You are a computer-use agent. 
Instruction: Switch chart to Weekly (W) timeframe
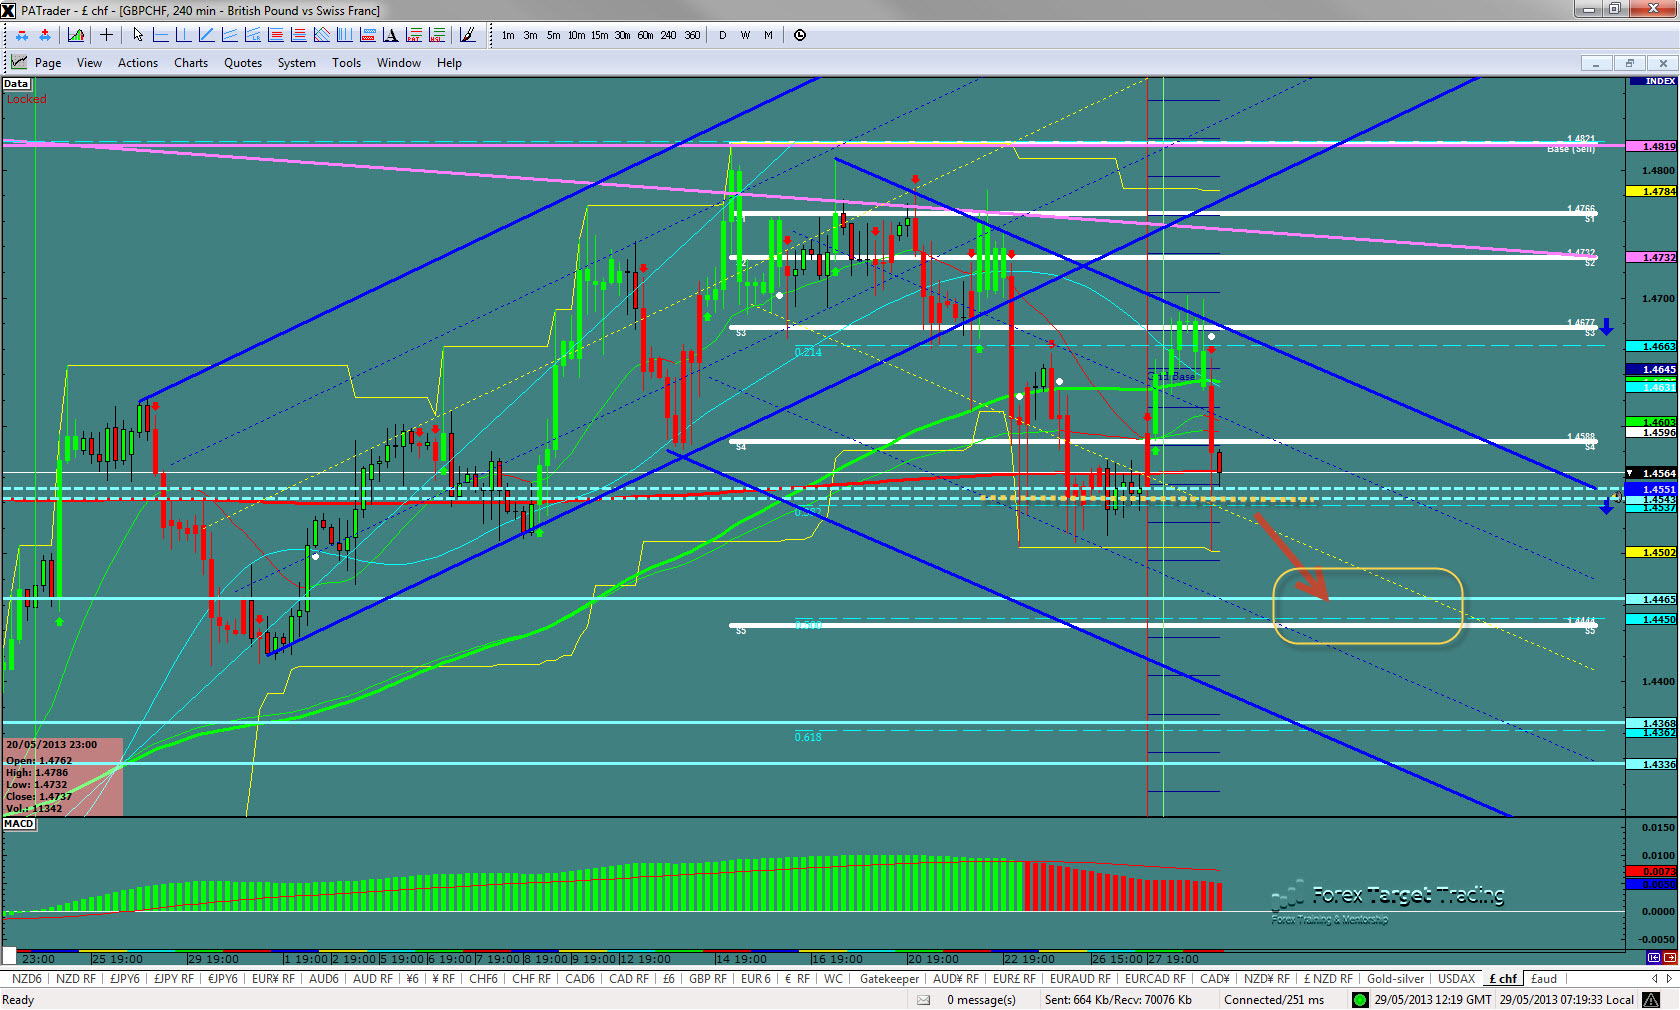745,35
